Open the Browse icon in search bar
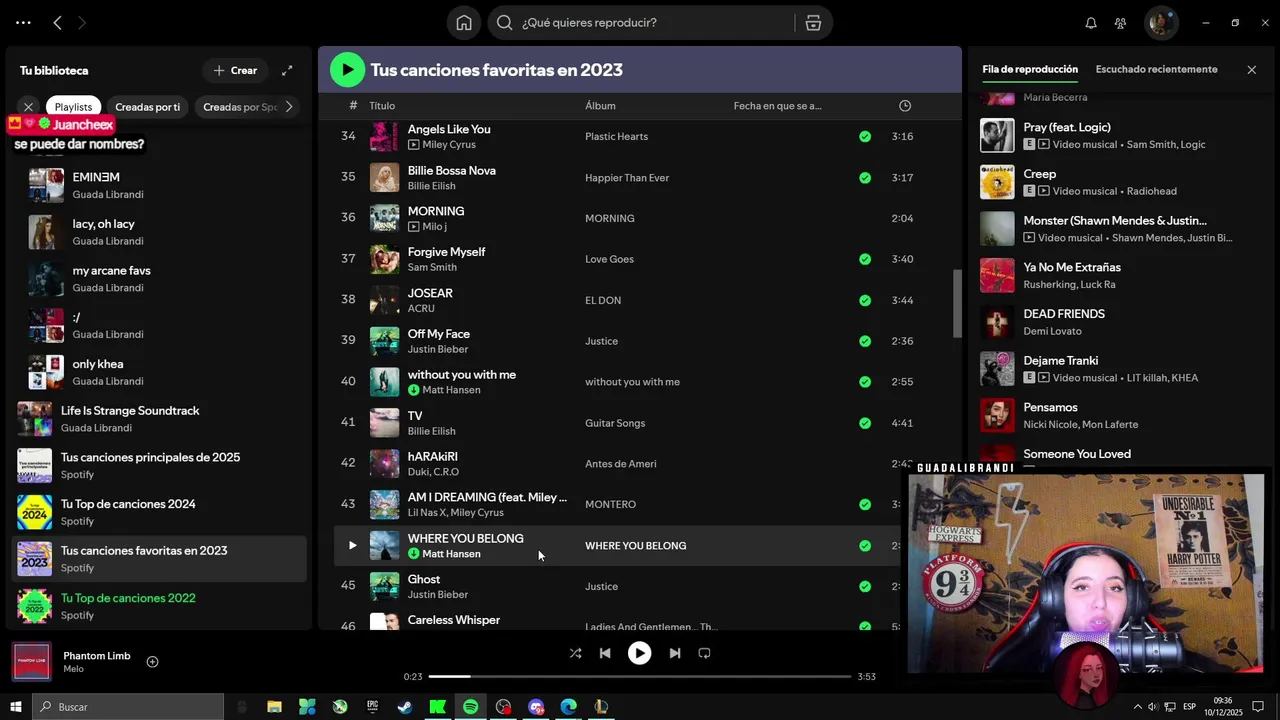 click(813, 23)
